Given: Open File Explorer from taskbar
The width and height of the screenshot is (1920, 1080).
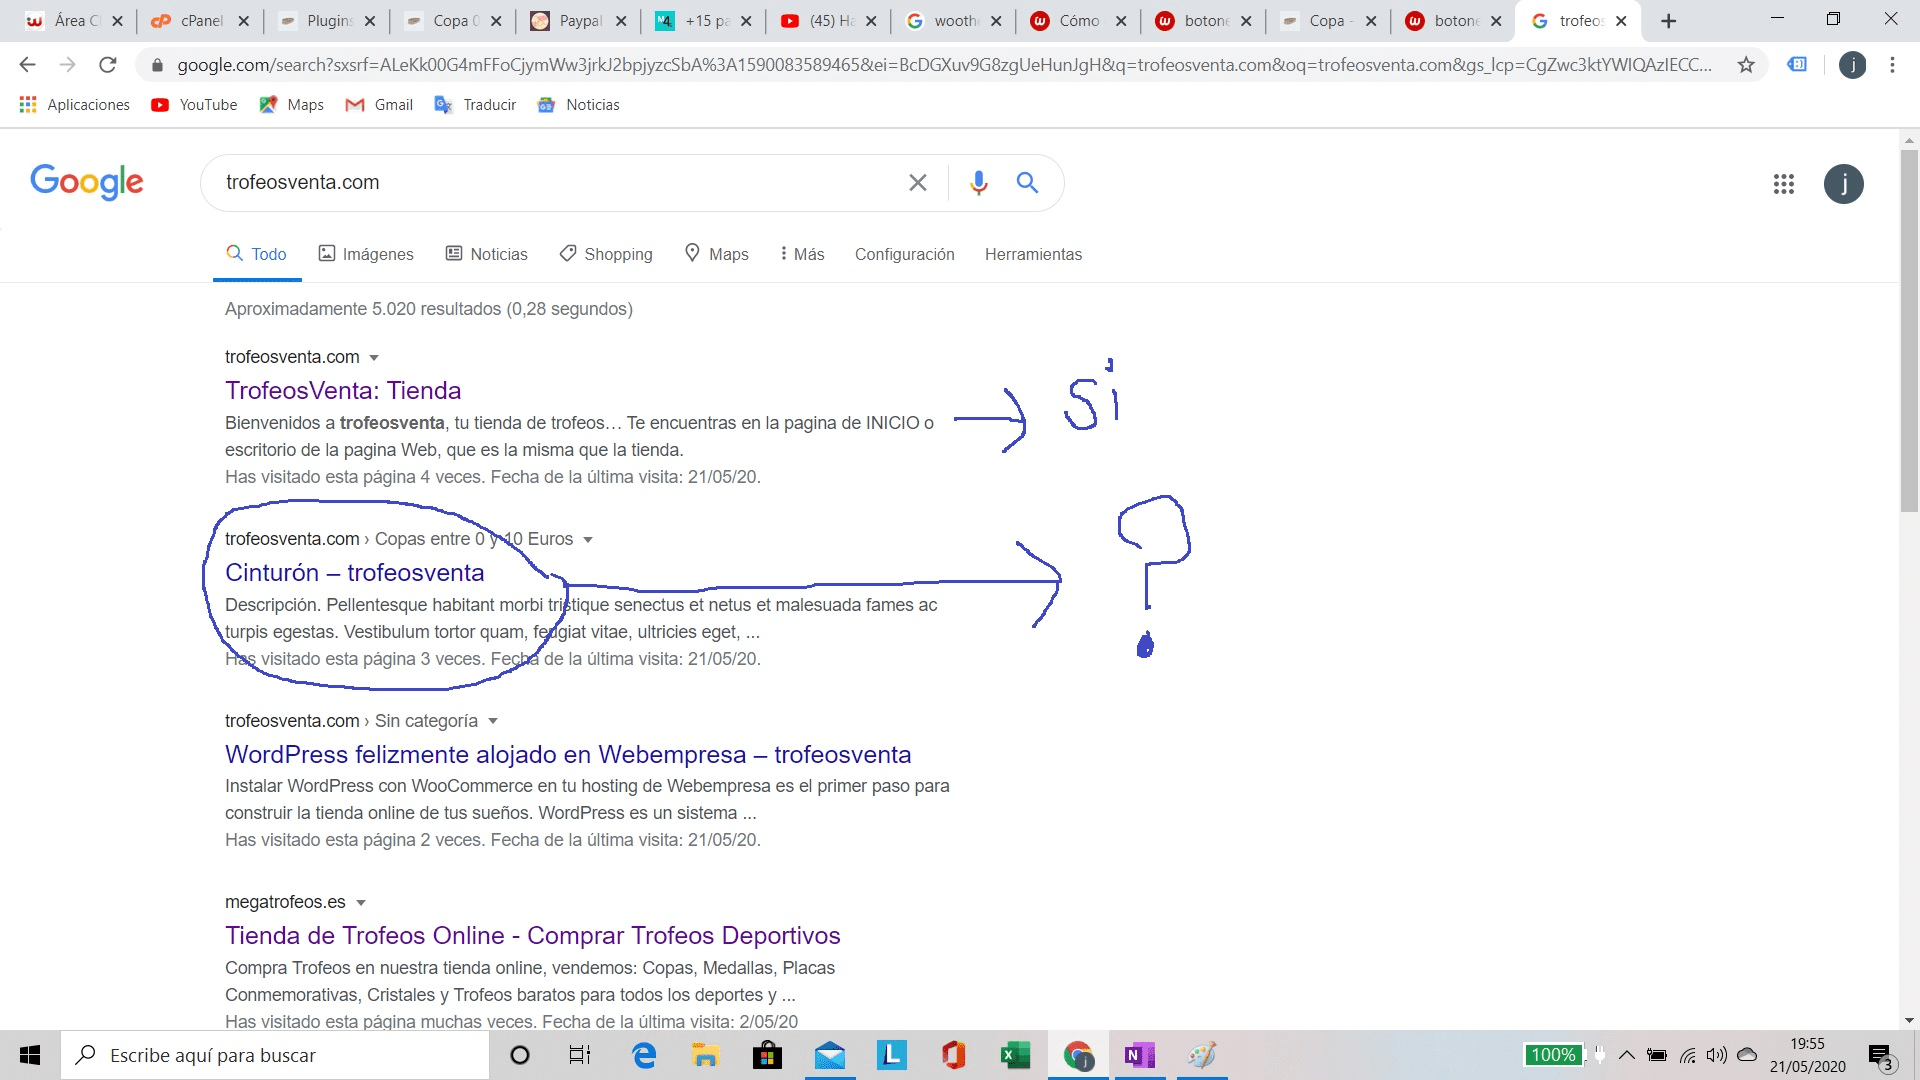Looking at the screenshot, I should click(706, 1055).
